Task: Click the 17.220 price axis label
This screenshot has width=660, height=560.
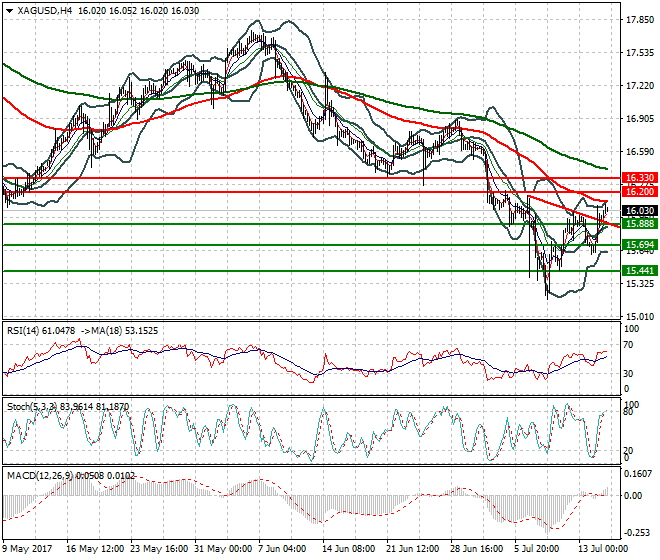Action: (640, 86)
